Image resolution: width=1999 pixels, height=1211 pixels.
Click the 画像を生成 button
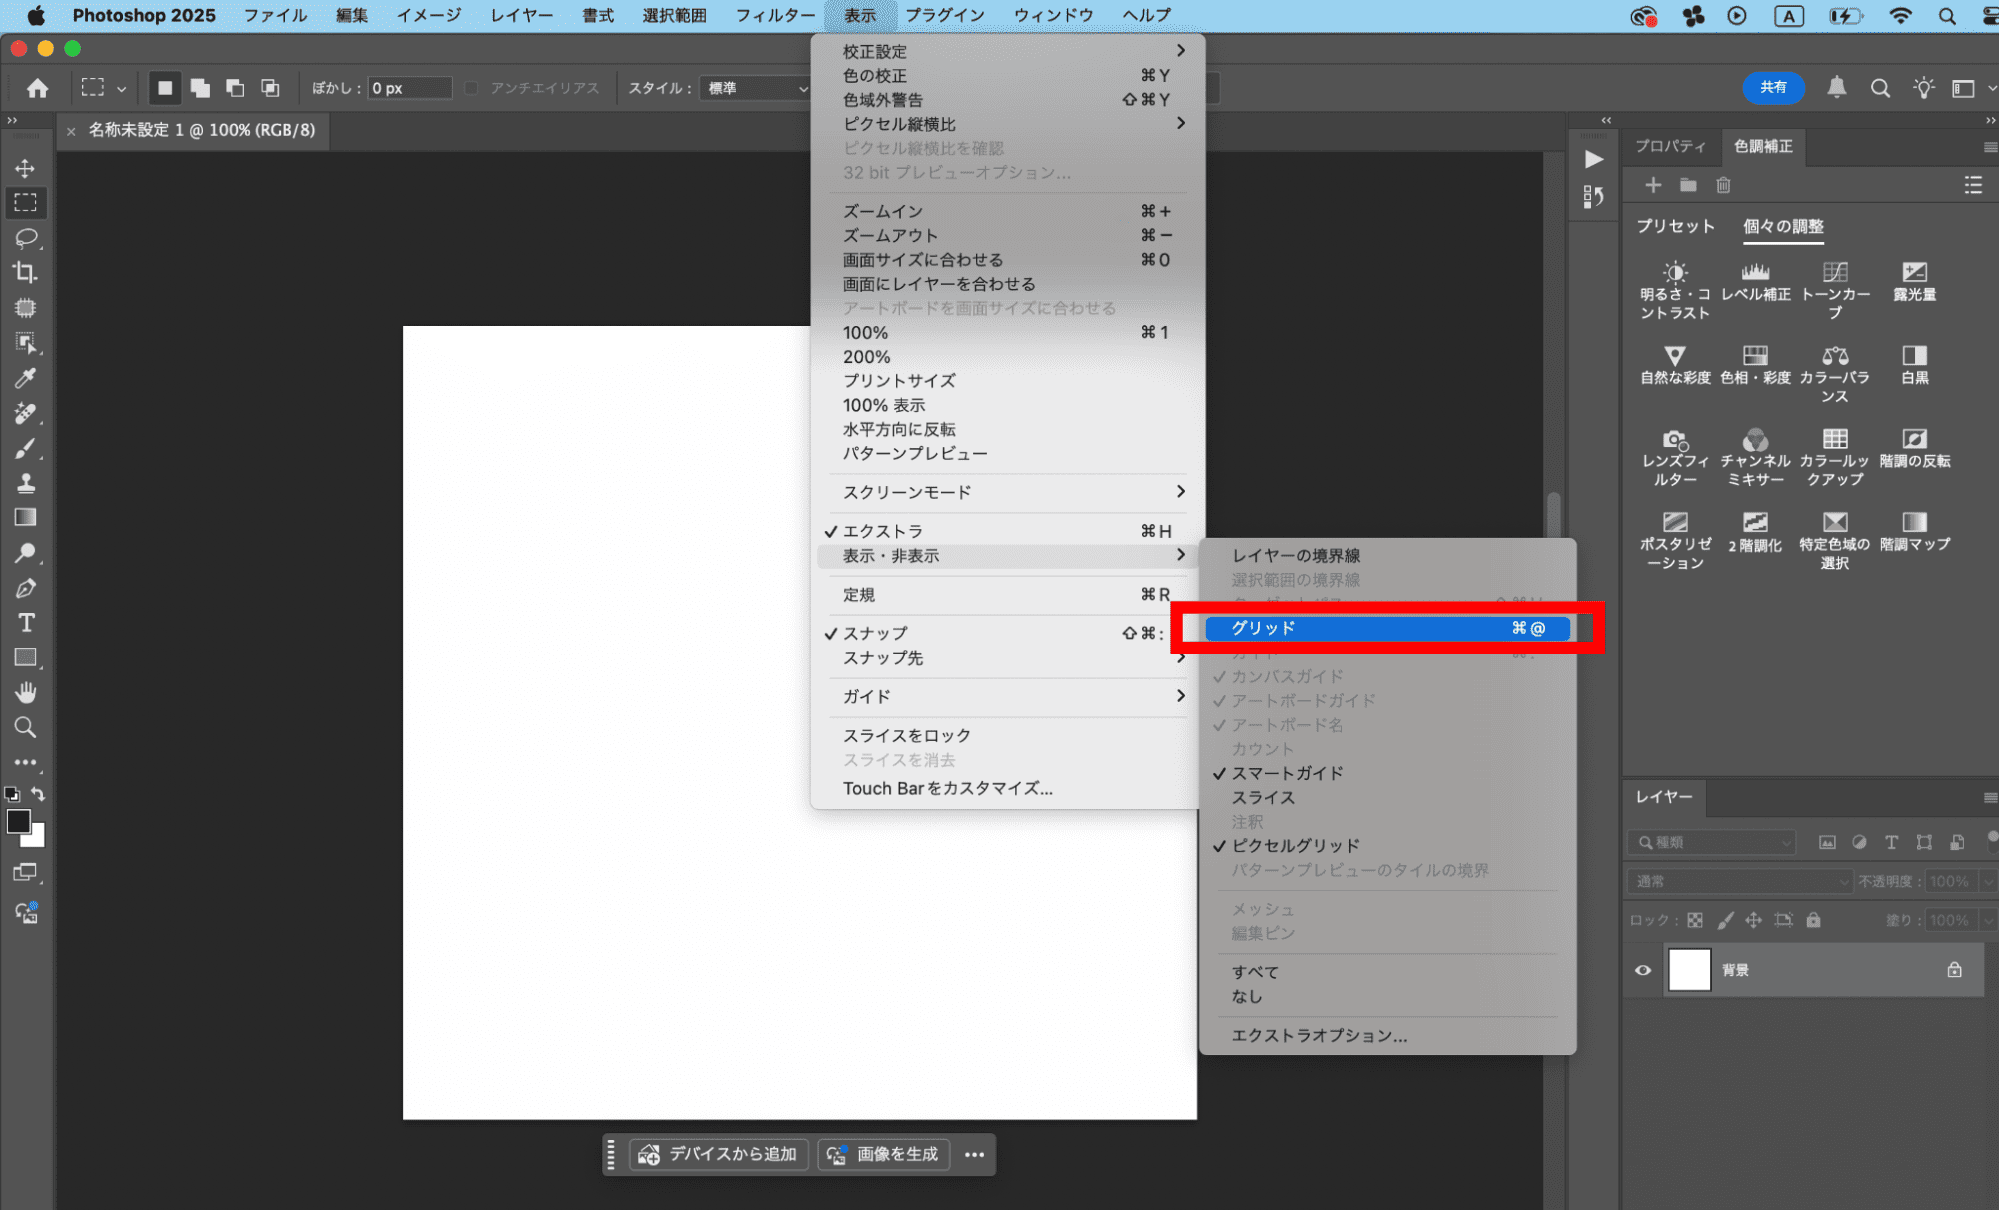click(884, 1154)
